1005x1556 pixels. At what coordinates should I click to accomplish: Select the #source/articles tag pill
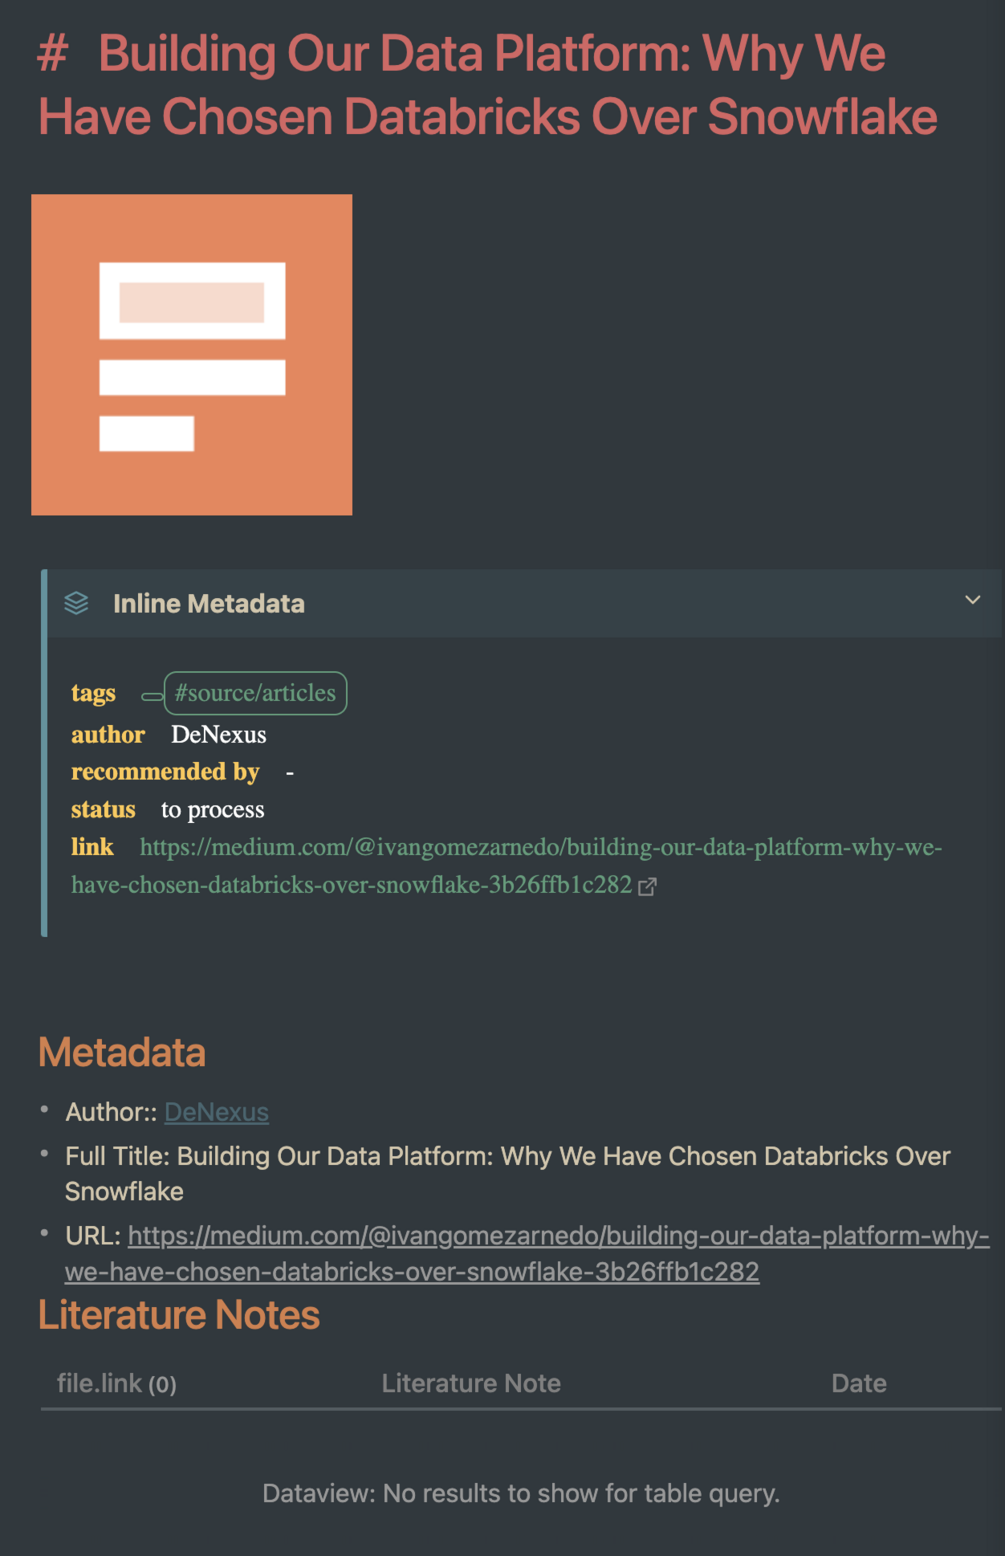(254, 693)
